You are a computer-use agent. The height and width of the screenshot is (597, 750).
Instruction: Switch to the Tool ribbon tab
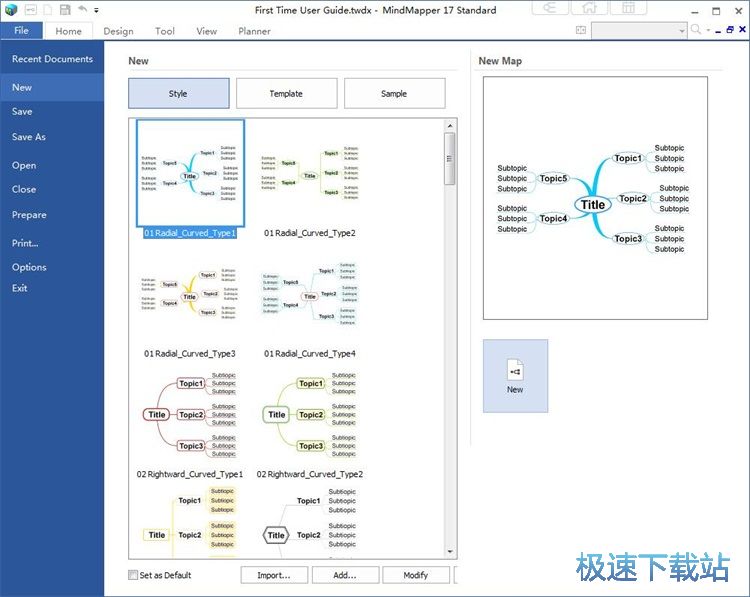pyautogui.click(x=165, y=31)
